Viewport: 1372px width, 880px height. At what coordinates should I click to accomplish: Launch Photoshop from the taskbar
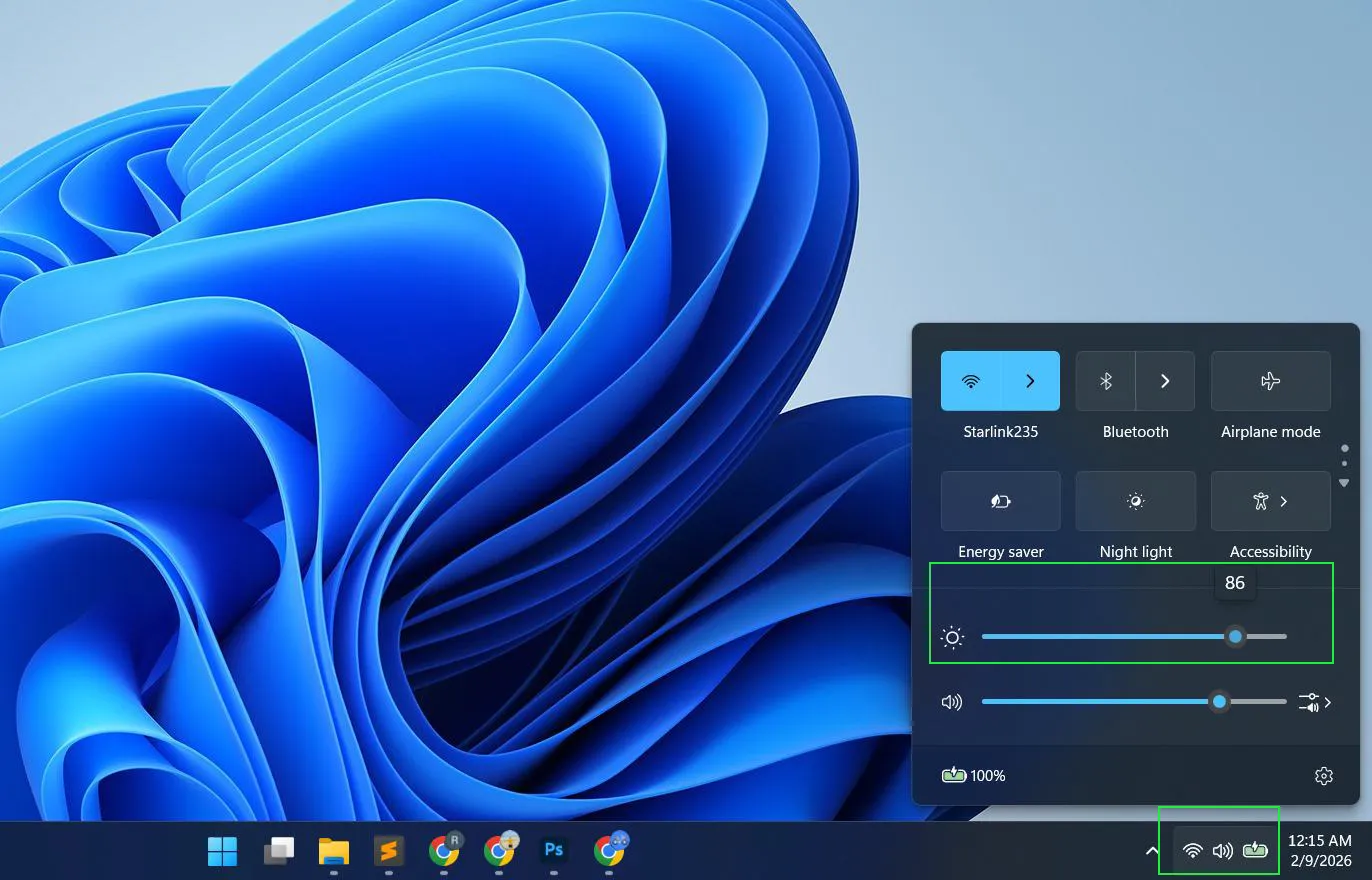tap(554, 851)
